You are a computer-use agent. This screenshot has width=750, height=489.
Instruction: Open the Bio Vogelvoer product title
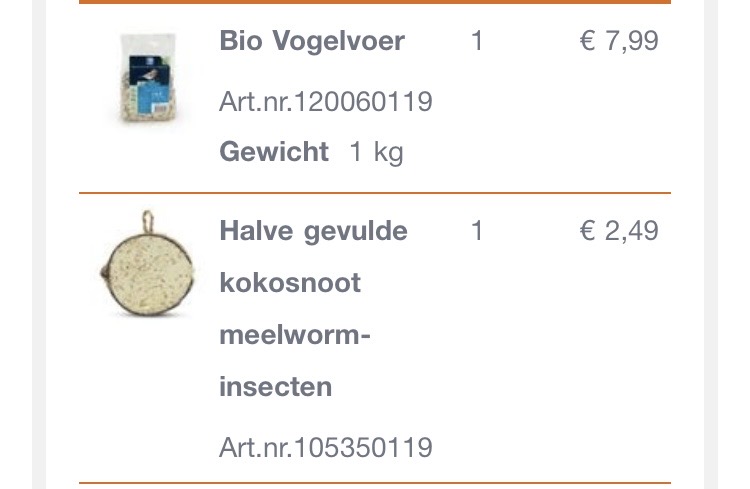[312, 41]
